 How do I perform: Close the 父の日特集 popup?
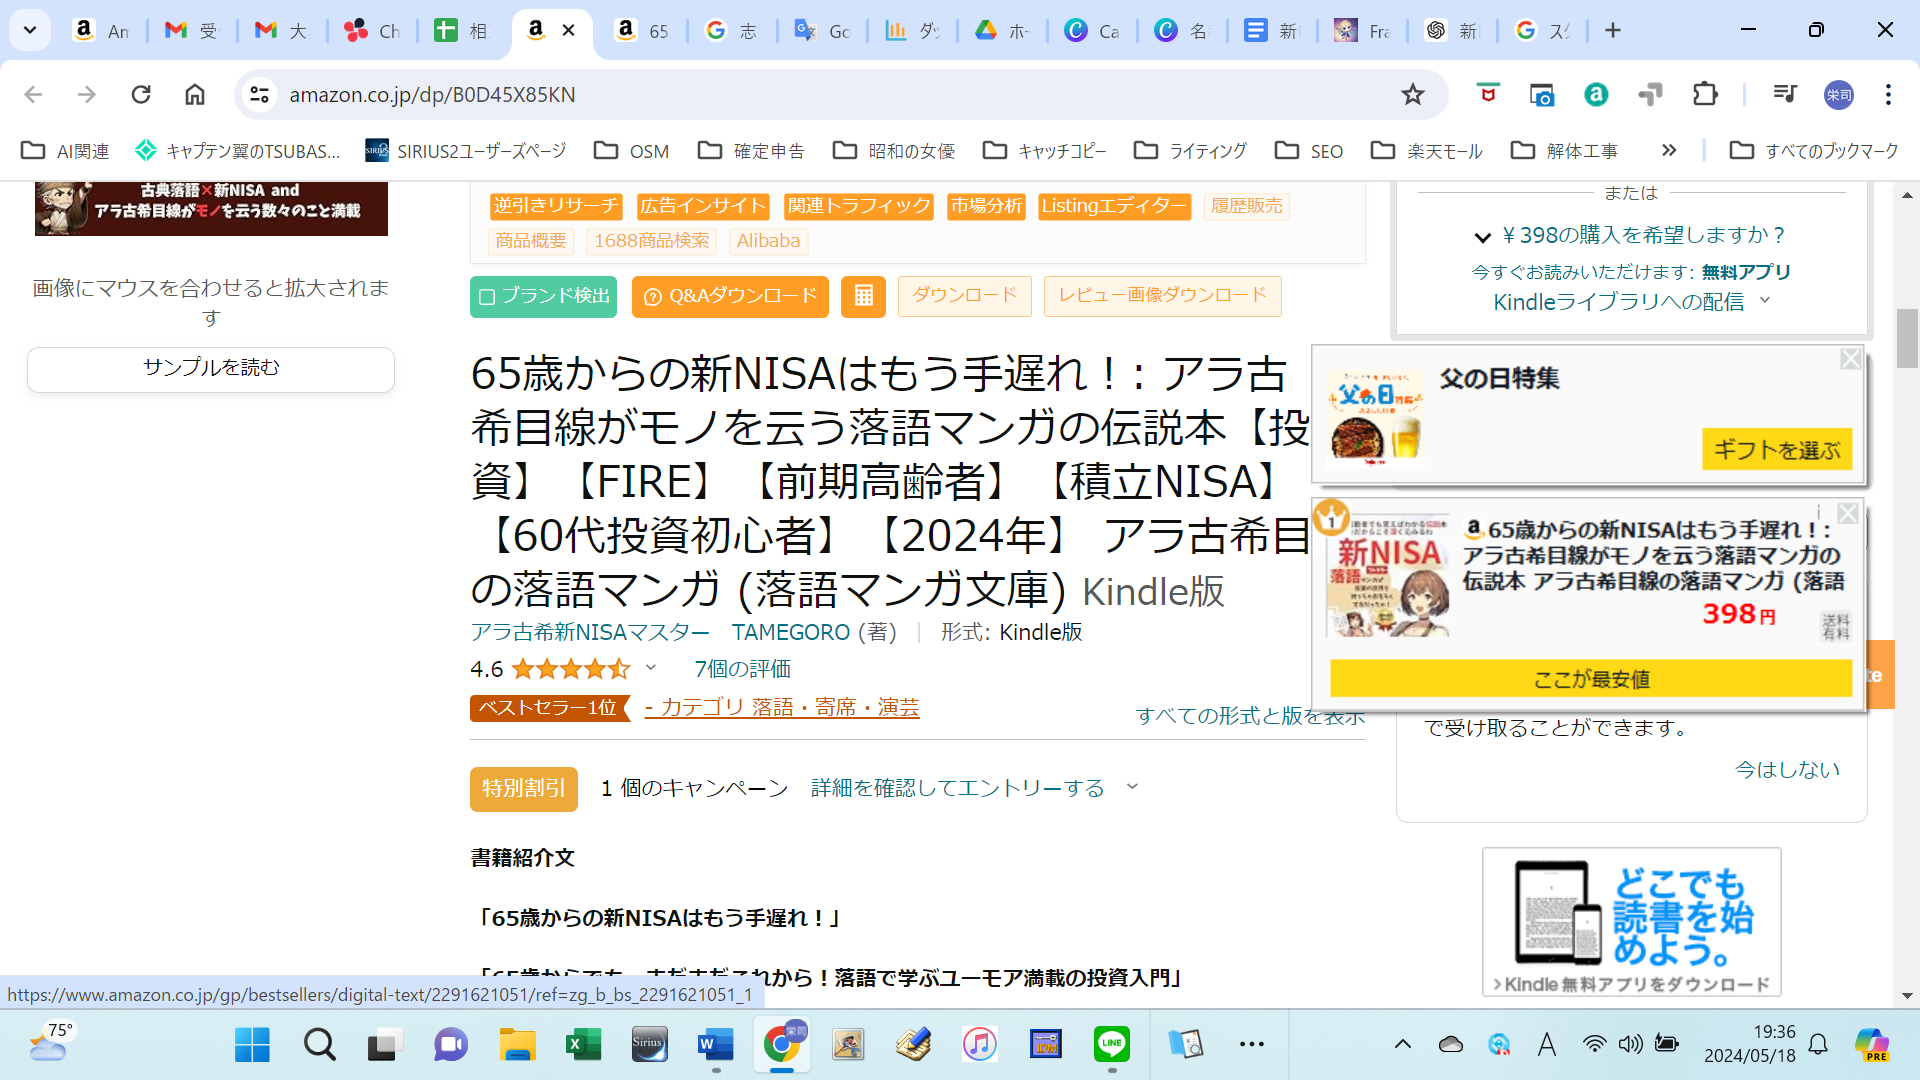click(1851, 359)
